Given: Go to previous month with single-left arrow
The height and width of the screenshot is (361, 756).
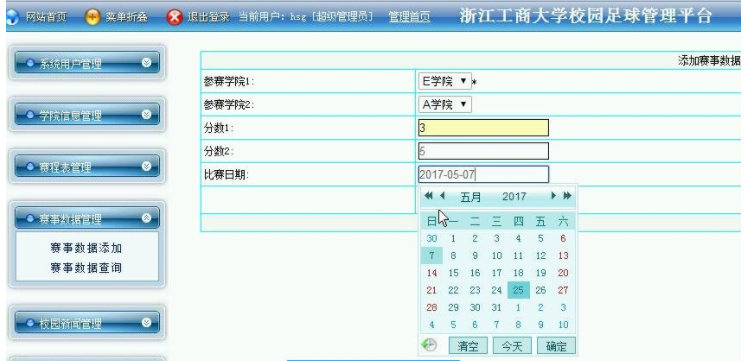Looking at the screenshot, I should (442, 196).
